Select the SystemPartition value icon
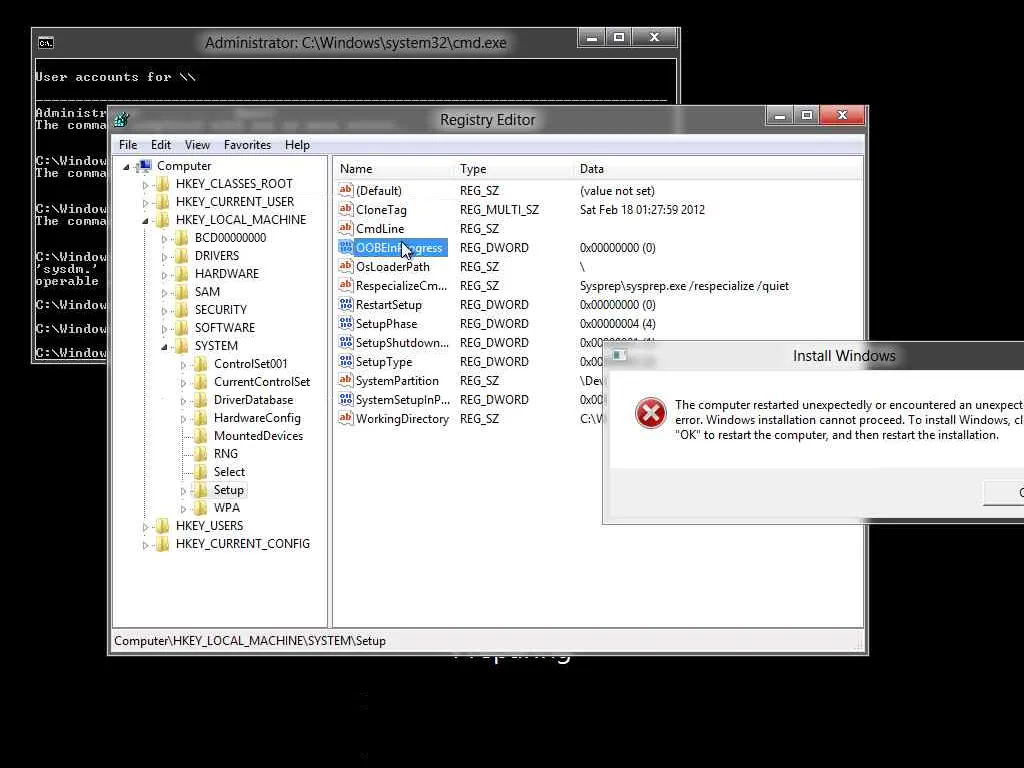 point(345,380)
